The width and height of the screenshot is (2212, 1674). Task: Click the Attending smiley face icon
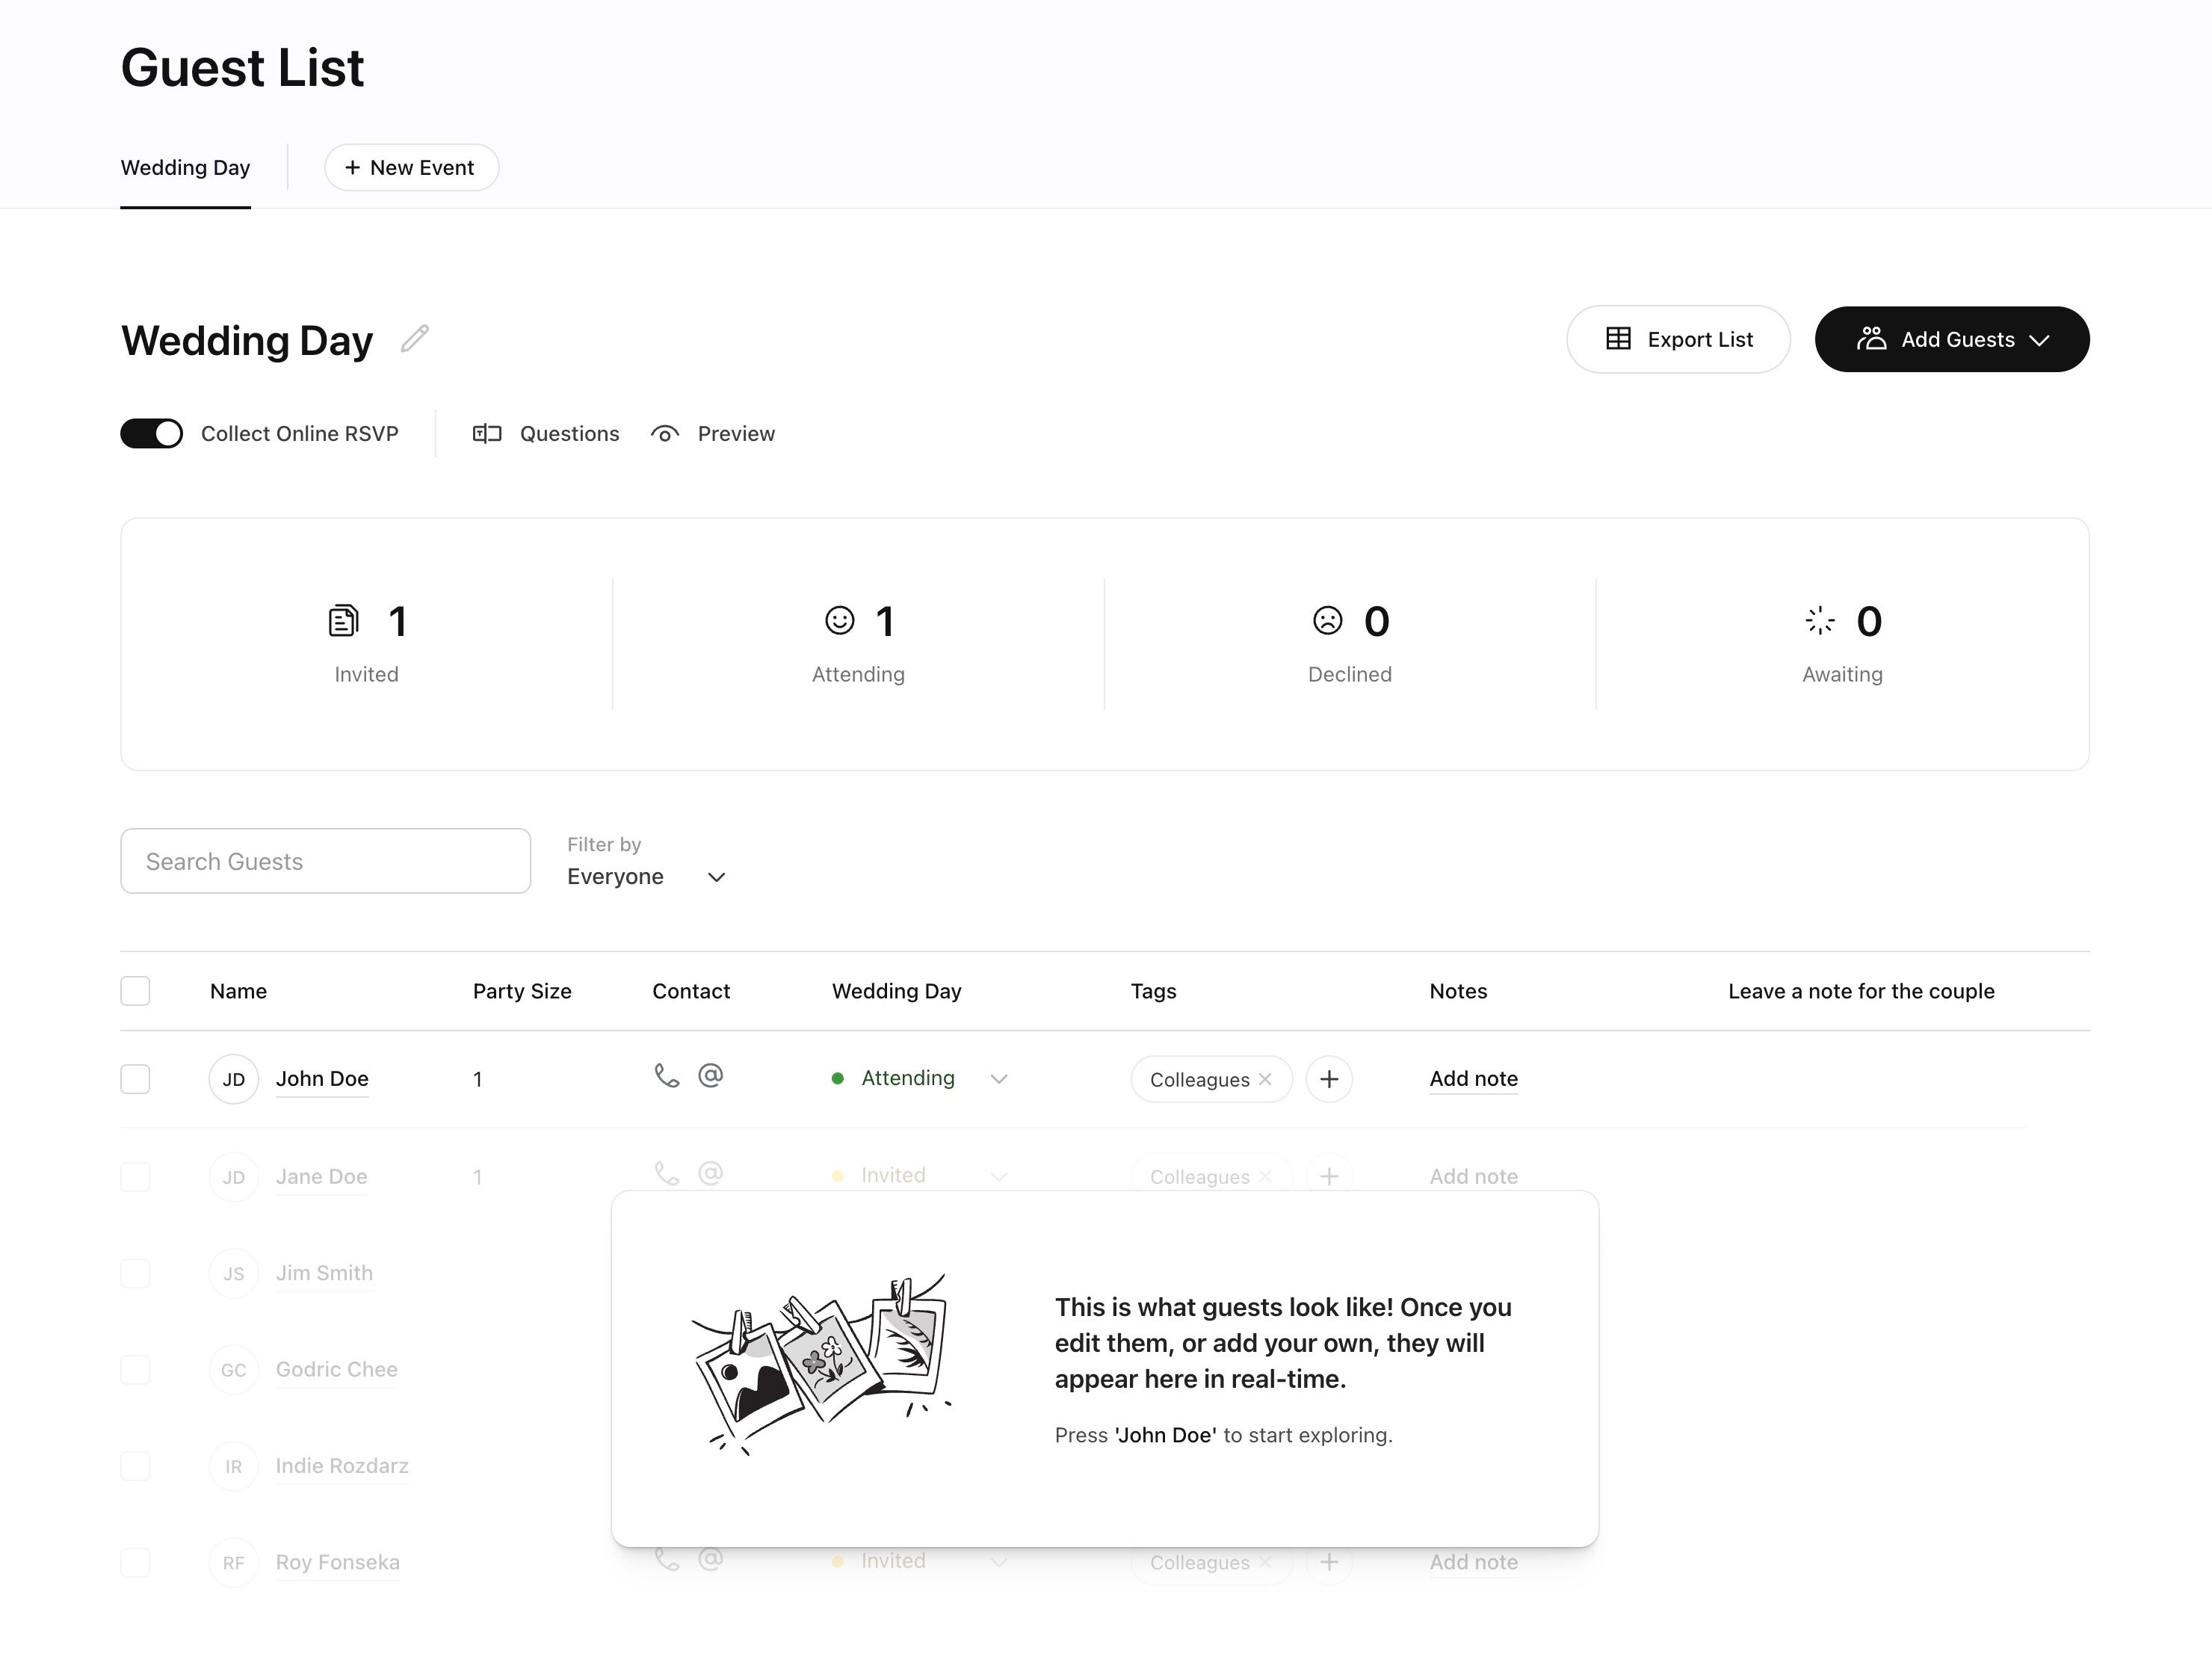pos(839,621)
